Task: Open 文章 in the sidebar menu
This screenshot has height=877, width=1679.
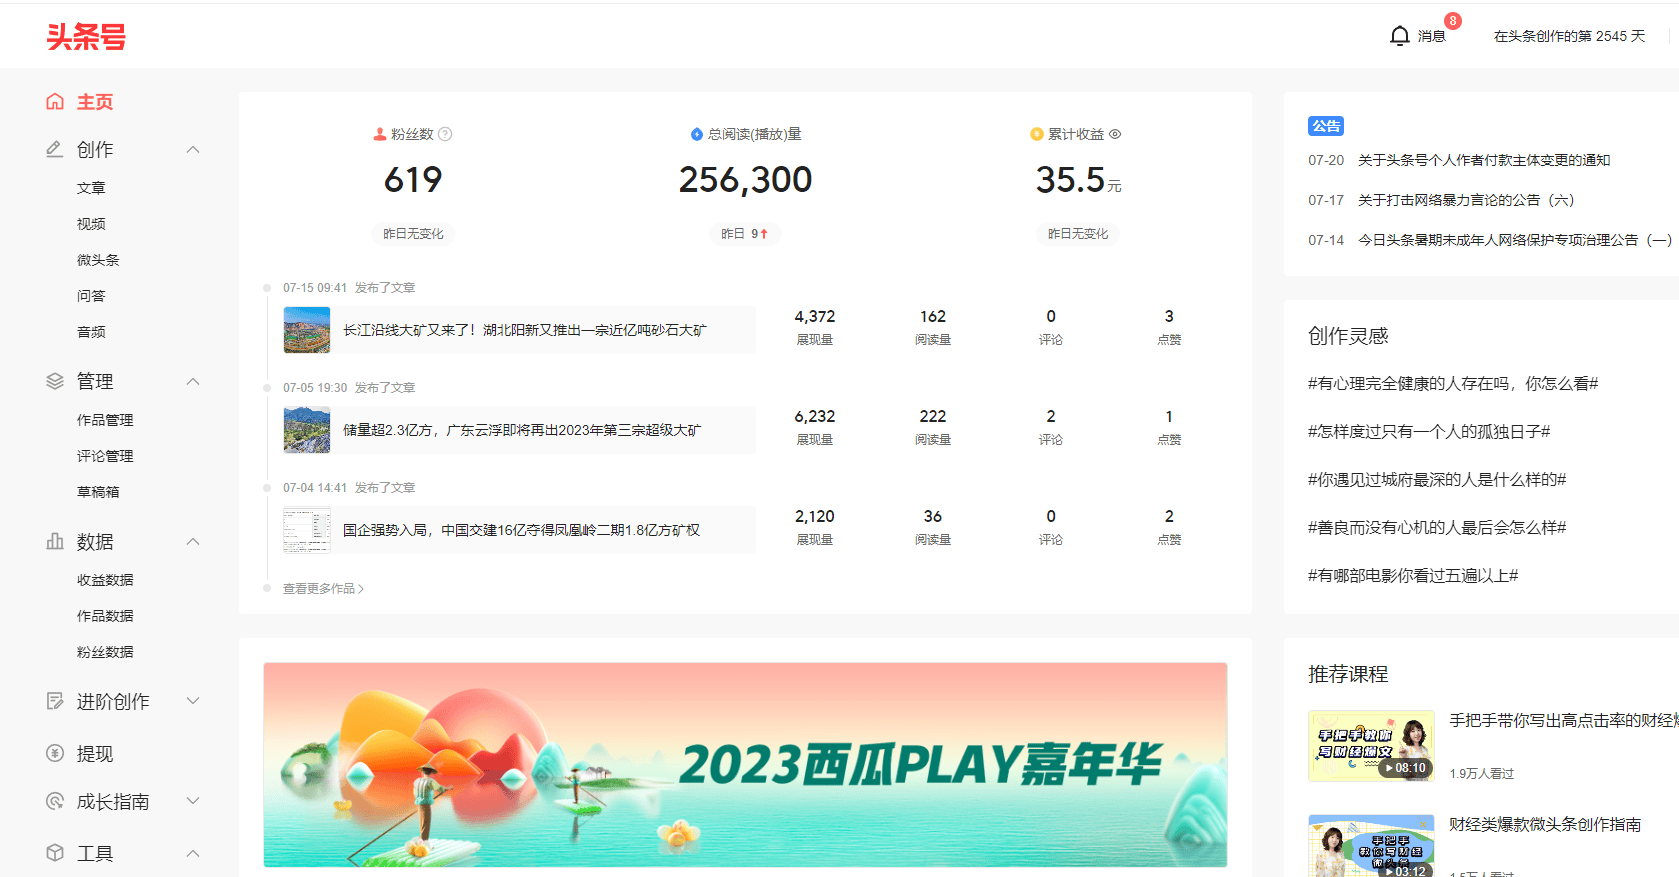Action: (x=91, y=188)
